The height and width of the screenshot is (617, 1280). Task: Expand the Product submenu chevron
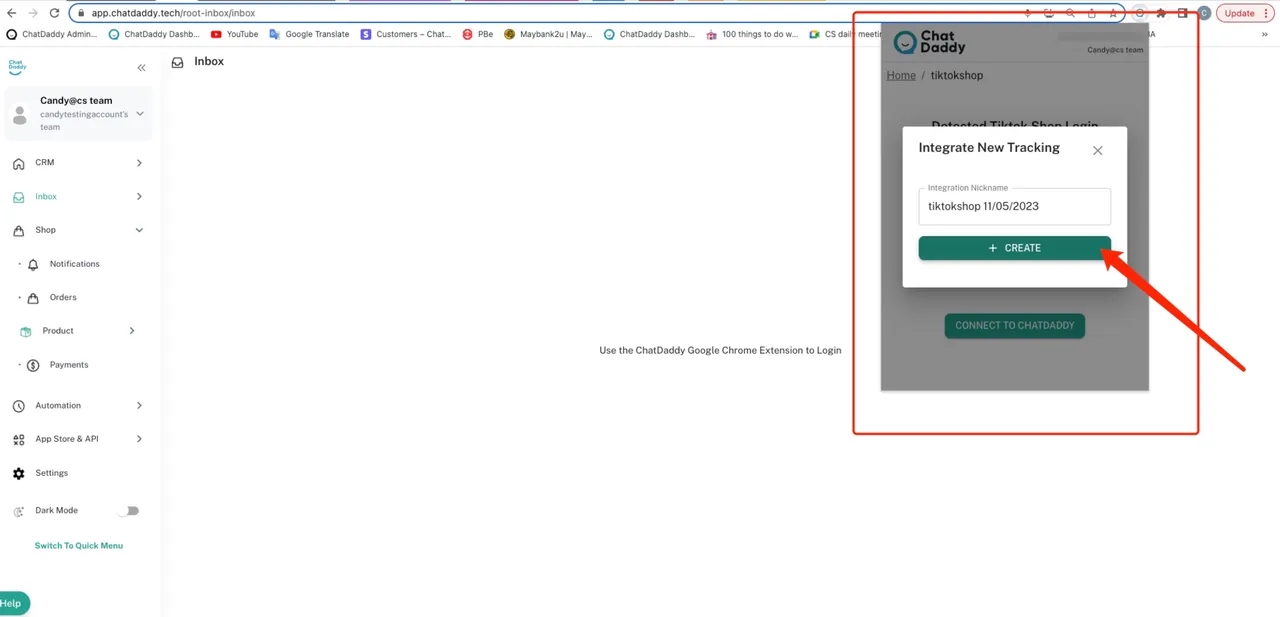132,331
